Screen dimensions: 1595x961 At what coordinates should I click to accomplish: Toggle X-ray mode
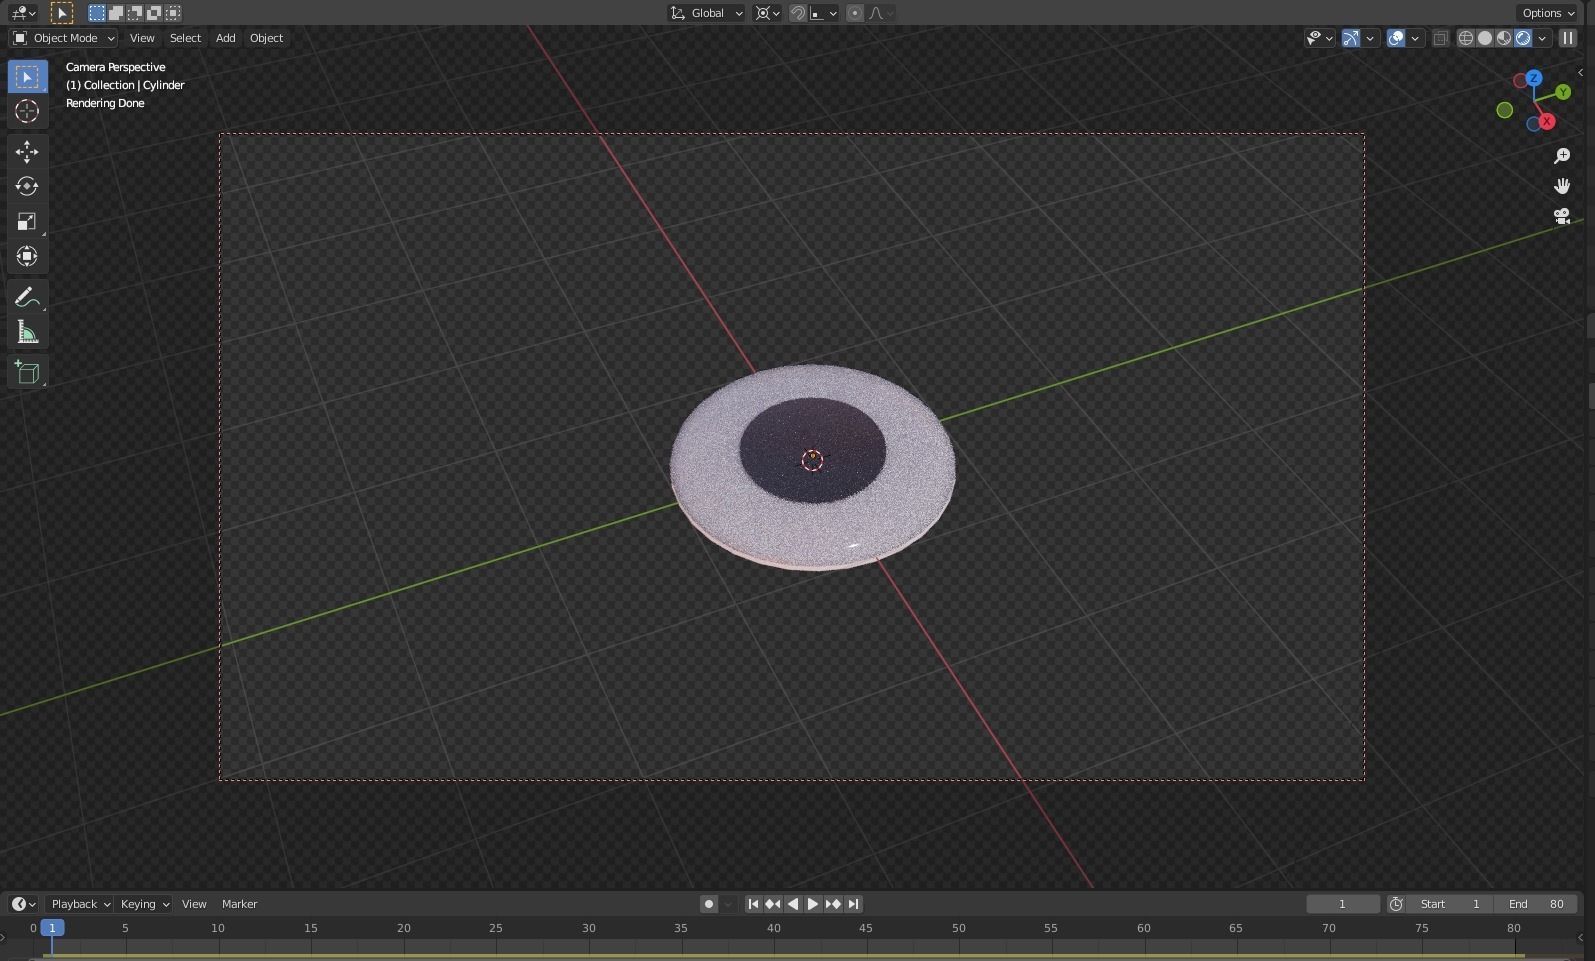click(x=1440, y=38)
